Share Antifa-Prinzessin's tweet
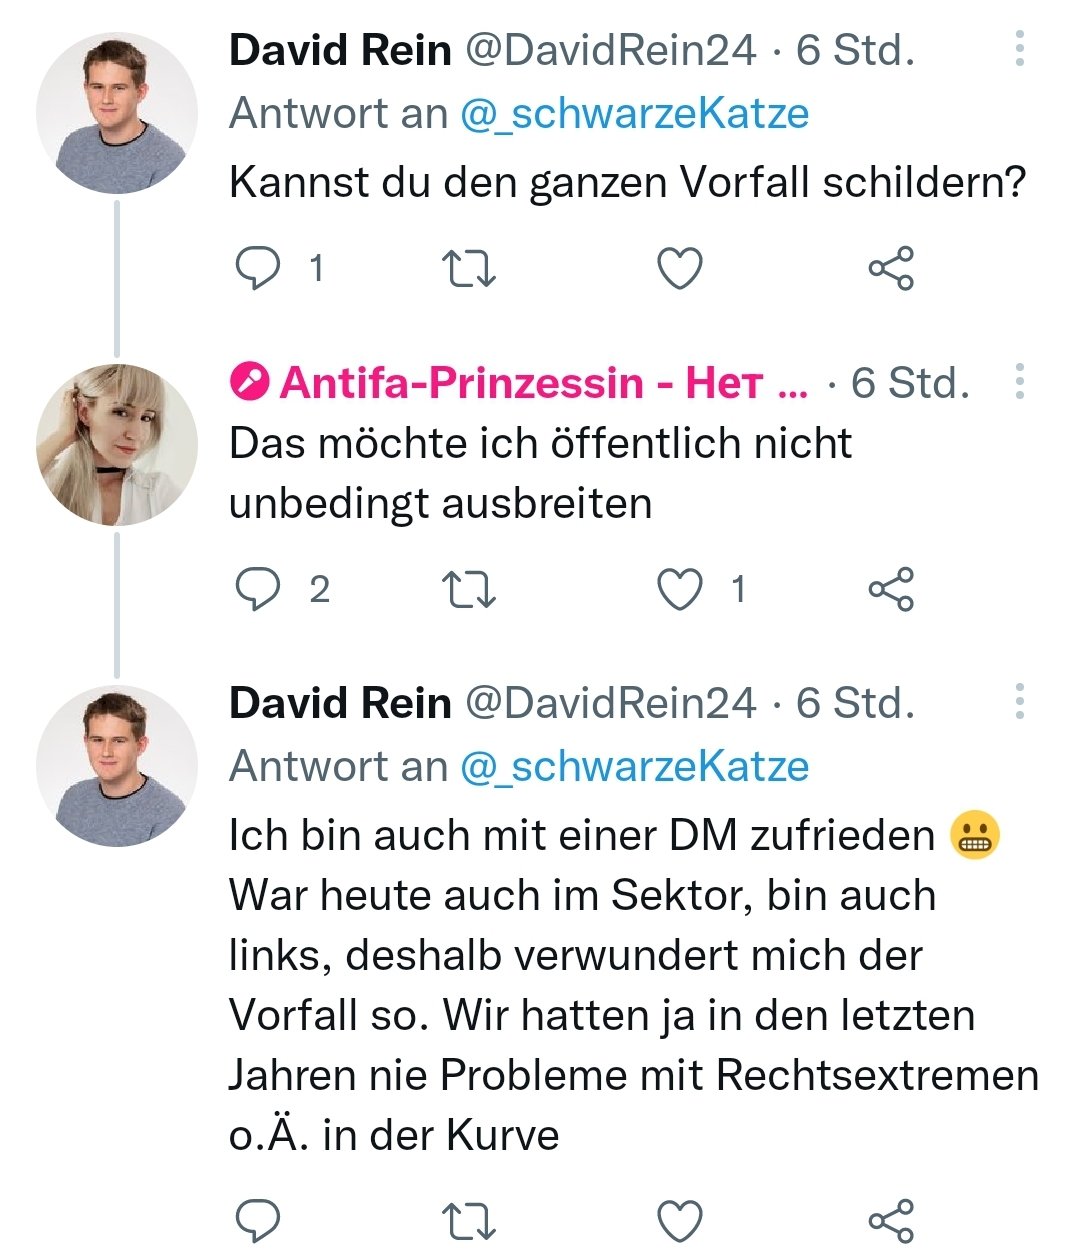The height and width of the screenshot is (1253, 1080). pos(891,589)
